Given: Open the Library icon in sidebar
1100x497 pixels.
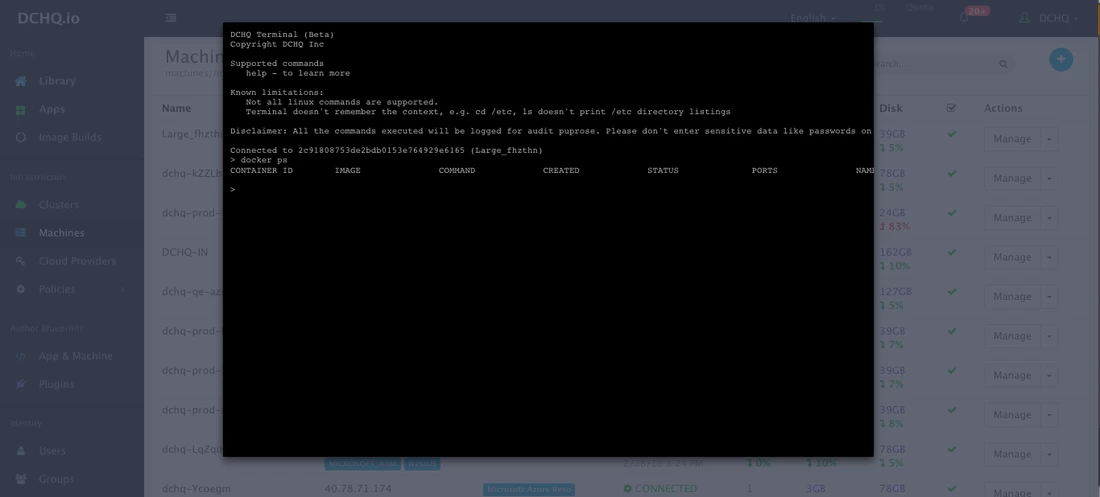Looking at the screenshot, I should [x=21, y=81].
